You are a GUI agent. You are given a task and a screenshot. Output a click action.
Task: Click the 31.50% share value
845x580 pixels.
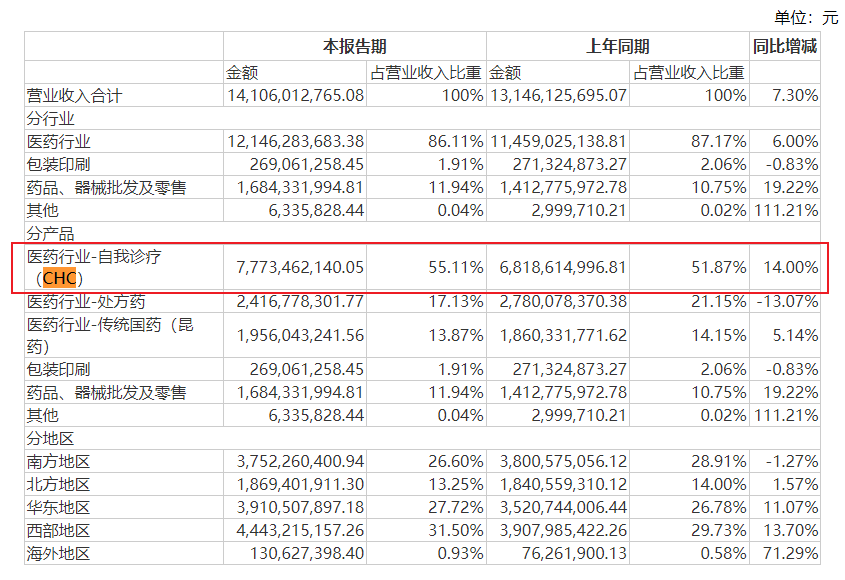456,530
